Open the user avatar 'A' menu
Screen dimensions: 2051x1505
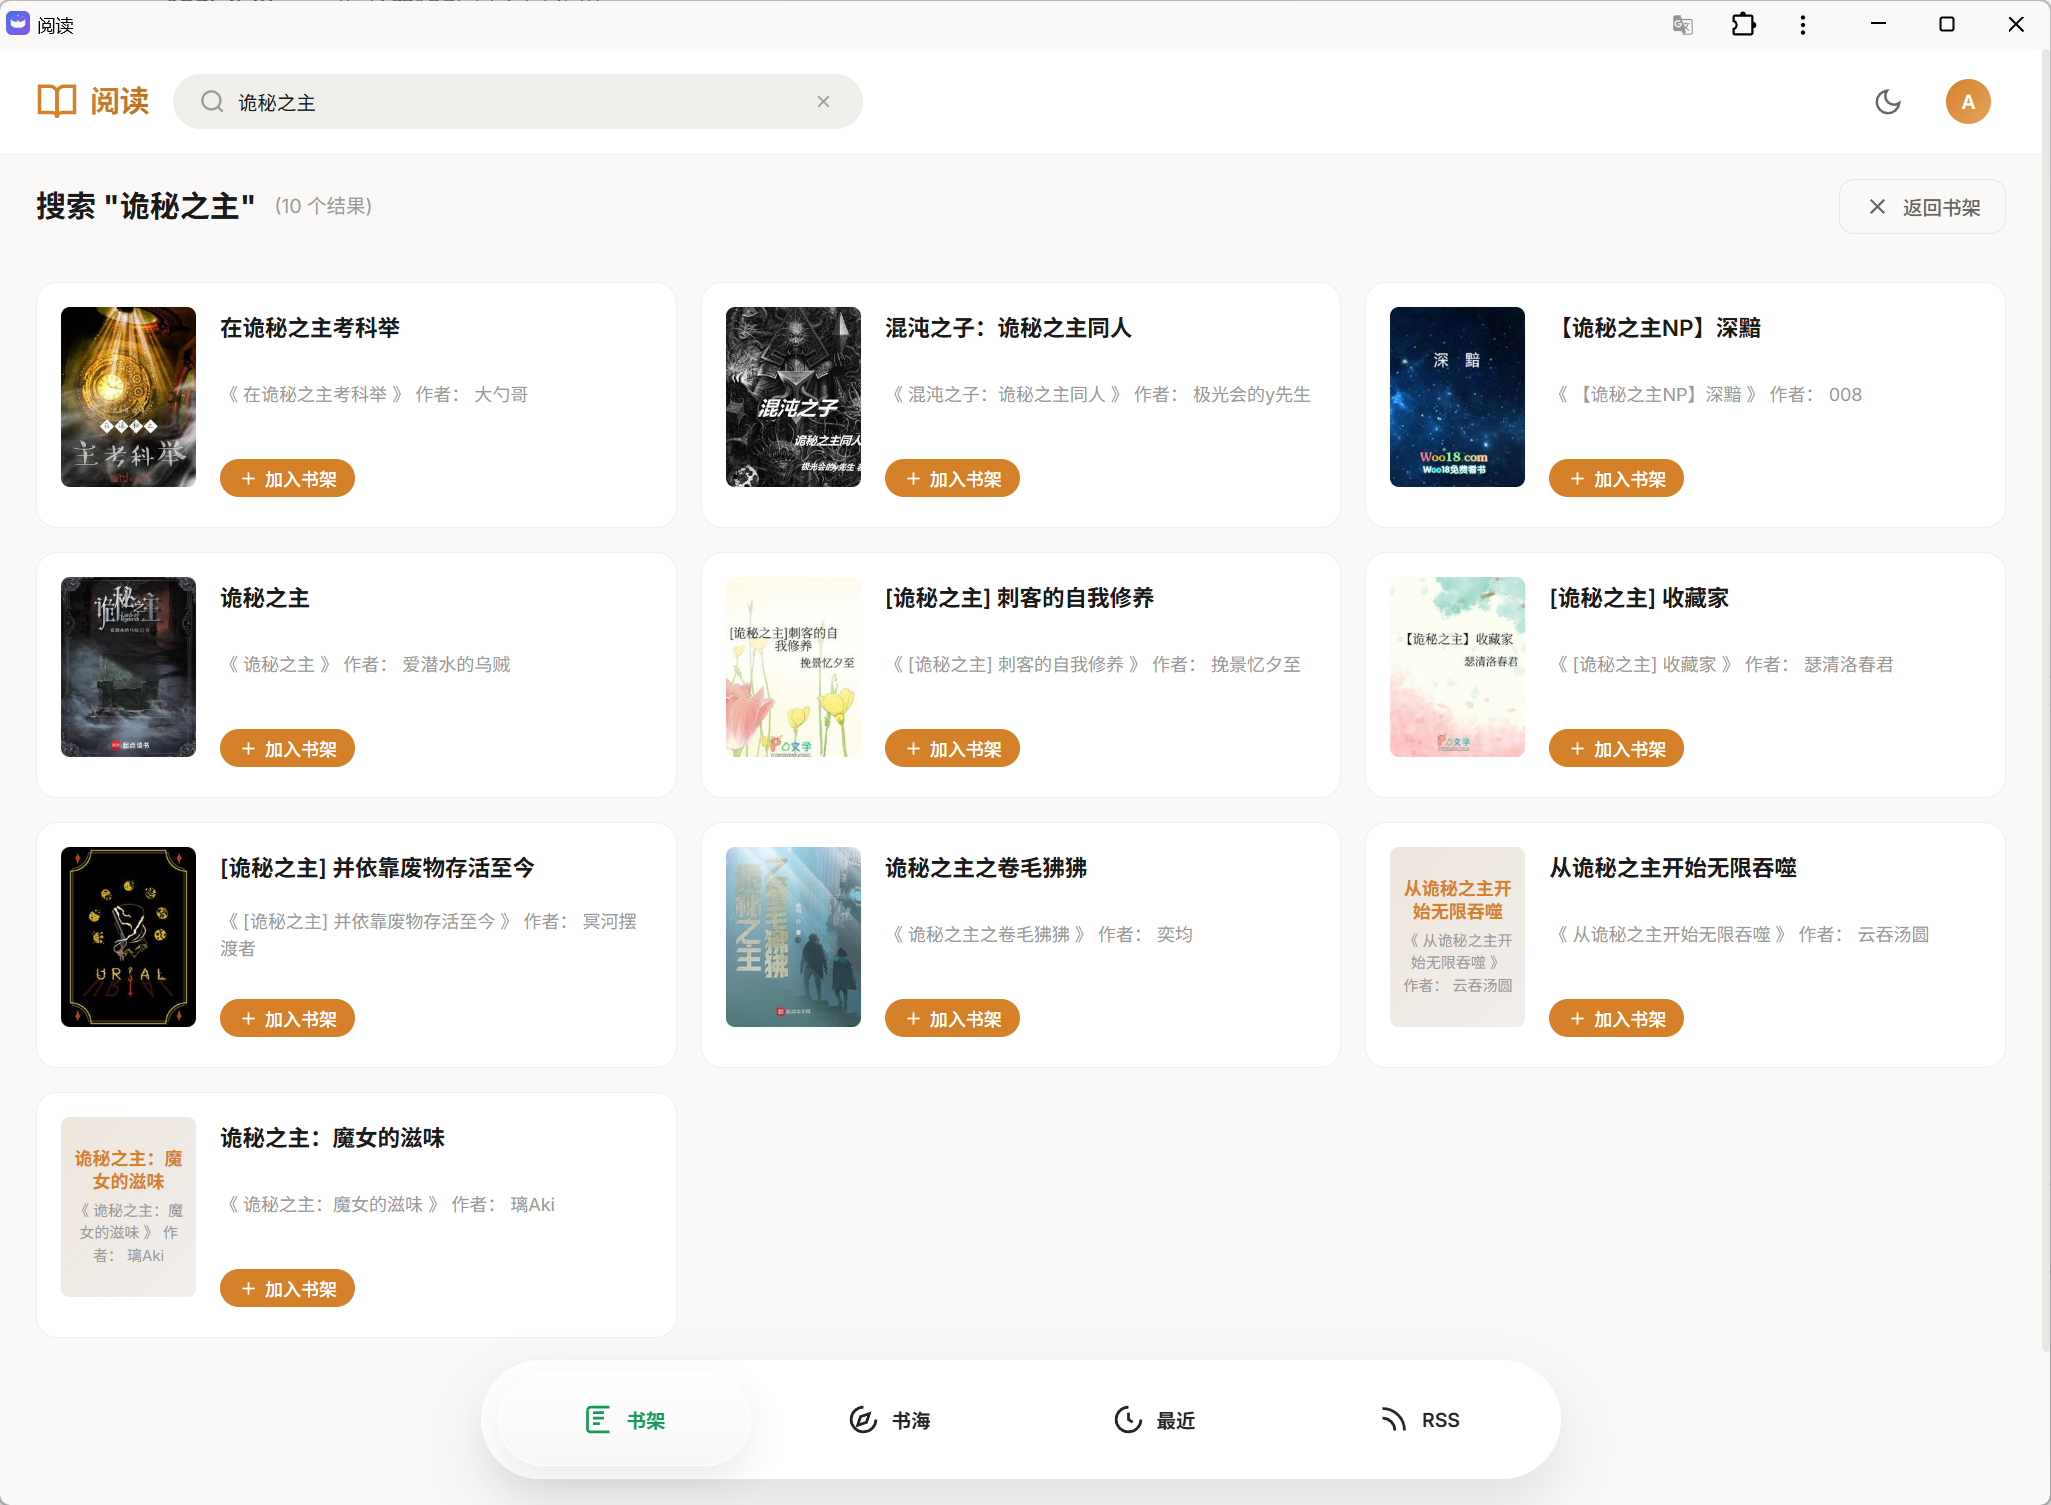1967,102
